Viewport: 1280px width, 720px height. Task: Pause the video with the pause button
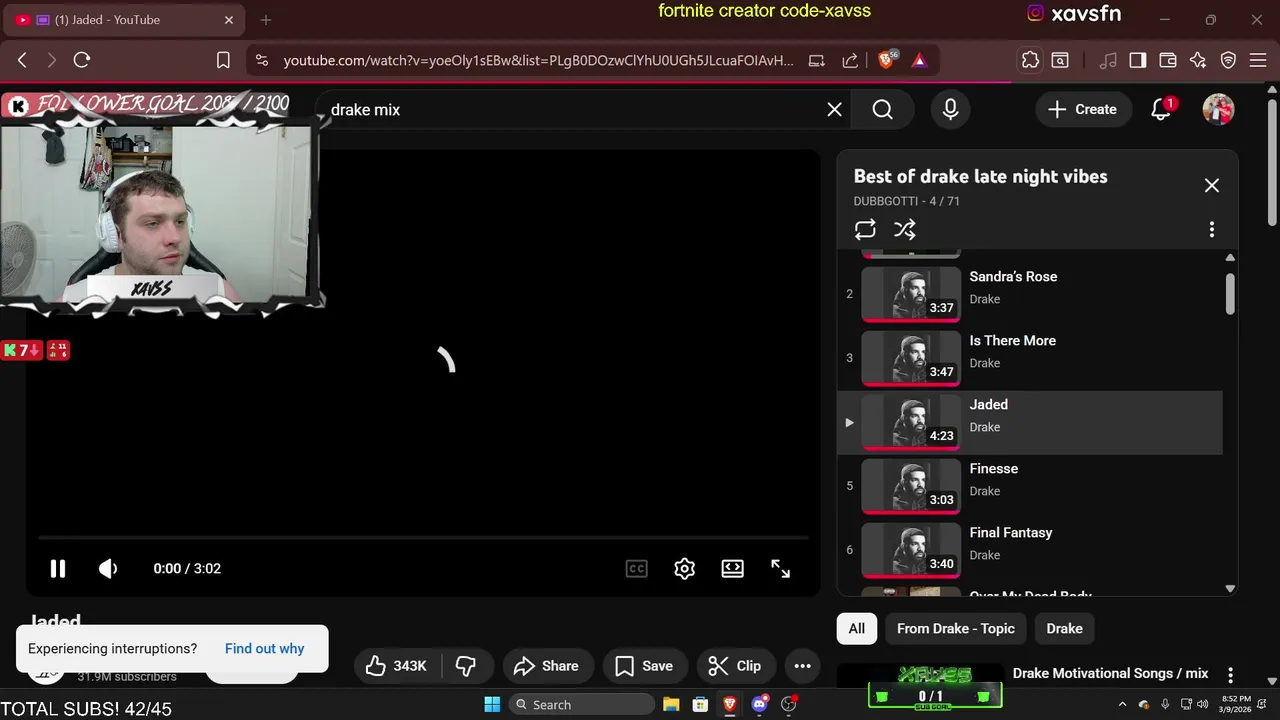tap(58, 568)
